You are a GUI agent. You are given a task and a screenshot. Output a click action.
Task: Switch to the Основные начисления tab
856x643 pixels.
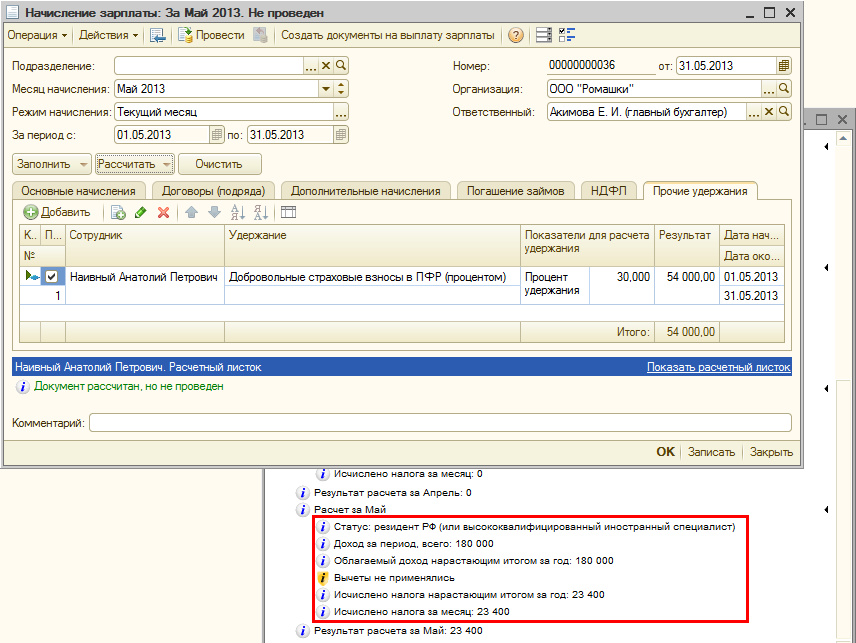click(x=78, y=191)
